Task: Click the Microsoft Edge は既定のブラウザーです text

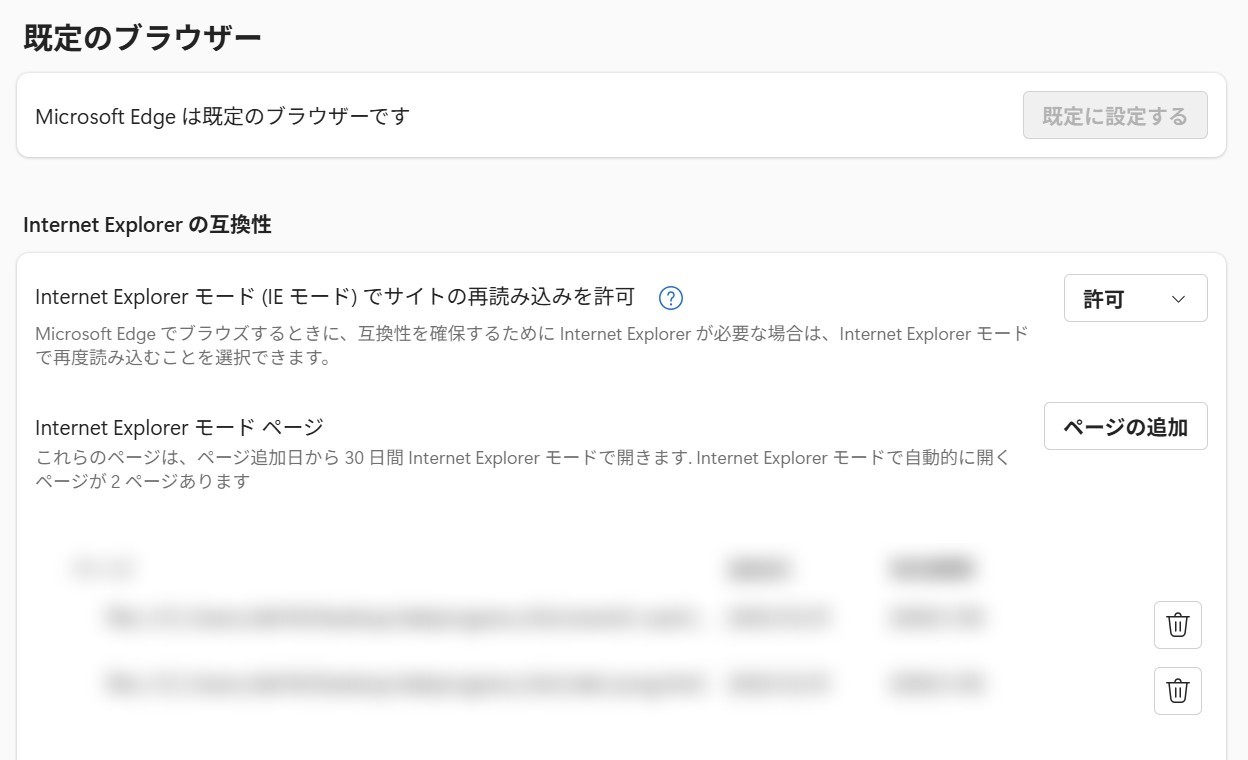Action: pyautogui.click(x=222, y=116)
